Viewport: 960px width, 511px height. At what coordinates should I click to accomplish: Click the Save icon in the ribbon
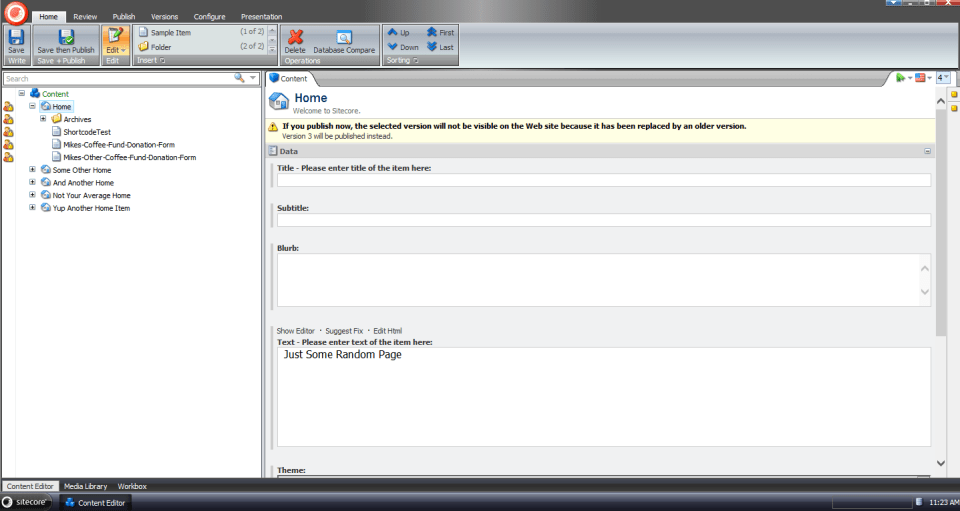click(x=16, y=37)
